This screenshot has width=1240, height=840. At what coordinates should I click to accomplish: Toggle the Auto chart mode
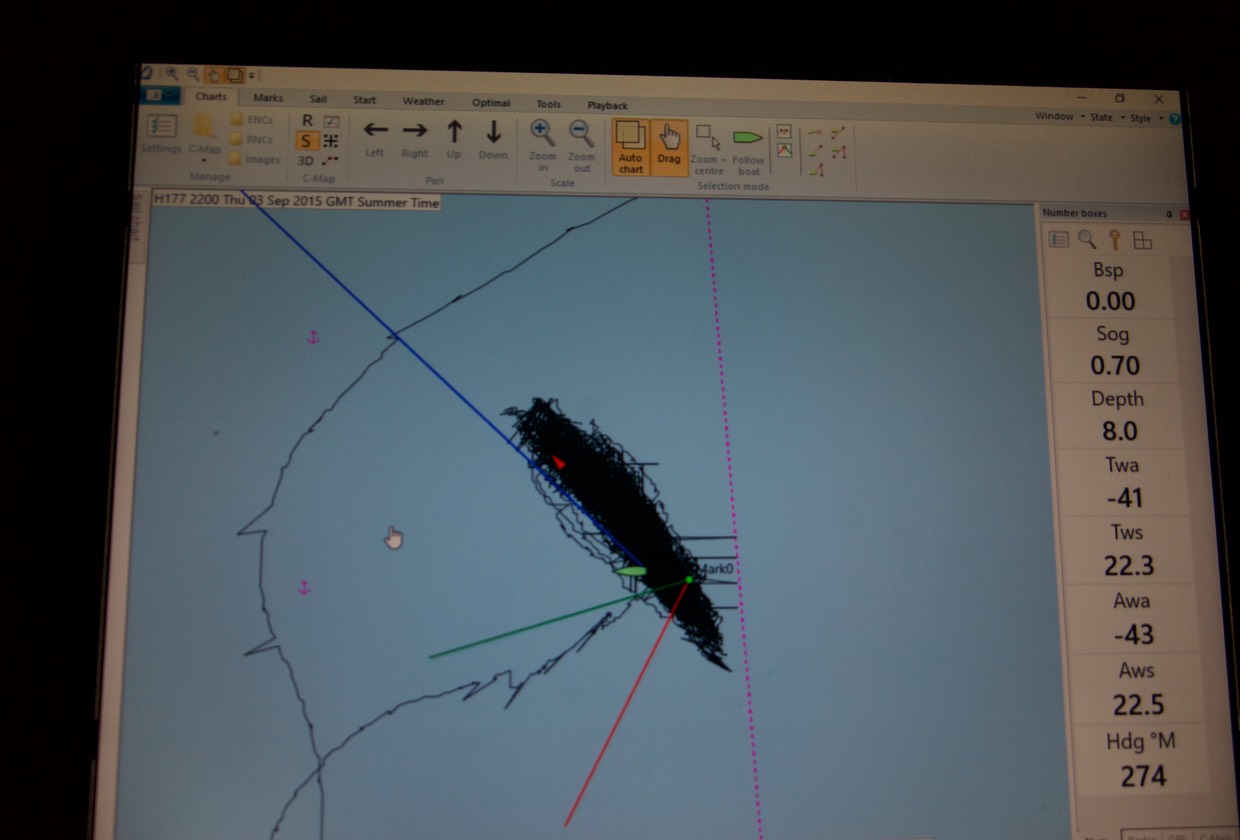tap(630, 147)
